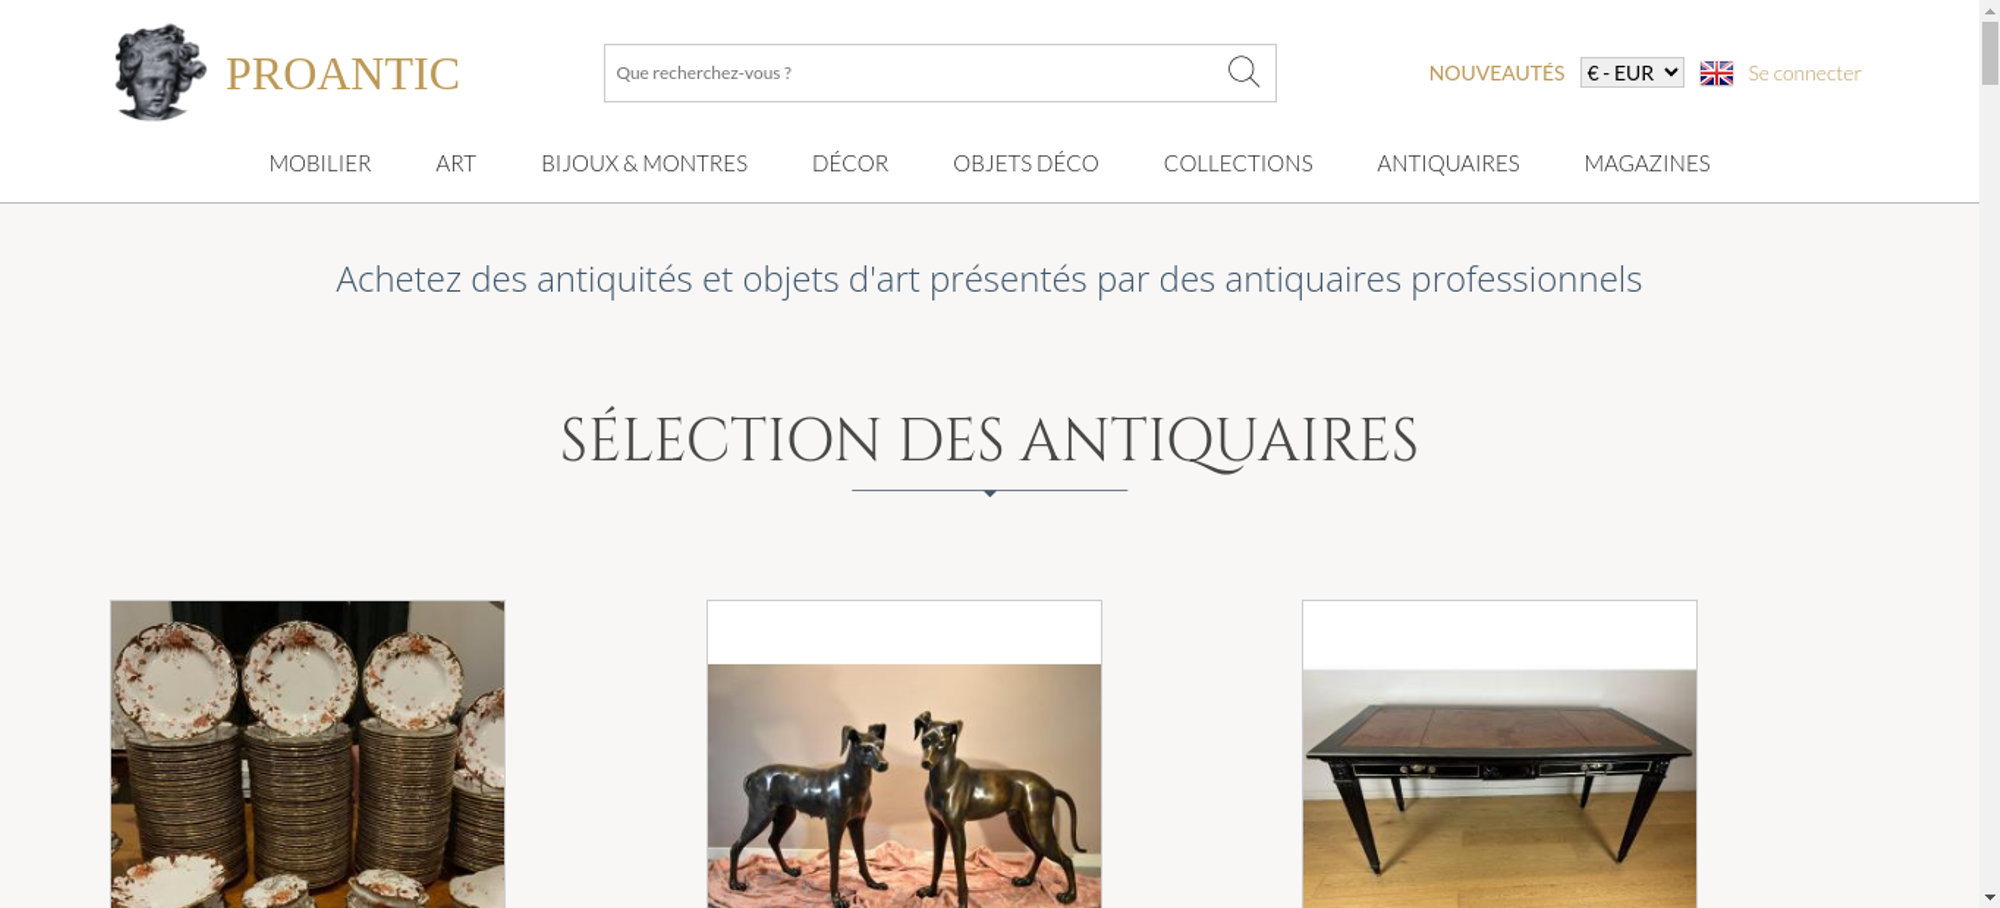Open the EUR currency dropdown
Screen dimensions: 2000x908
(x=1632, y=73)
